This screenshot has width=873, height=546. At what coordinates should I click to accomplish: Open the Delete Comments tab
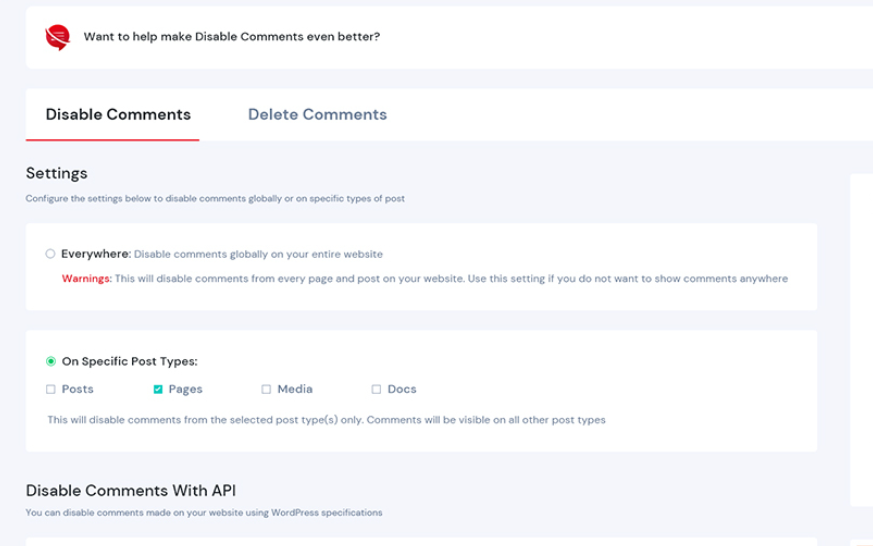[x=317, y=115]
